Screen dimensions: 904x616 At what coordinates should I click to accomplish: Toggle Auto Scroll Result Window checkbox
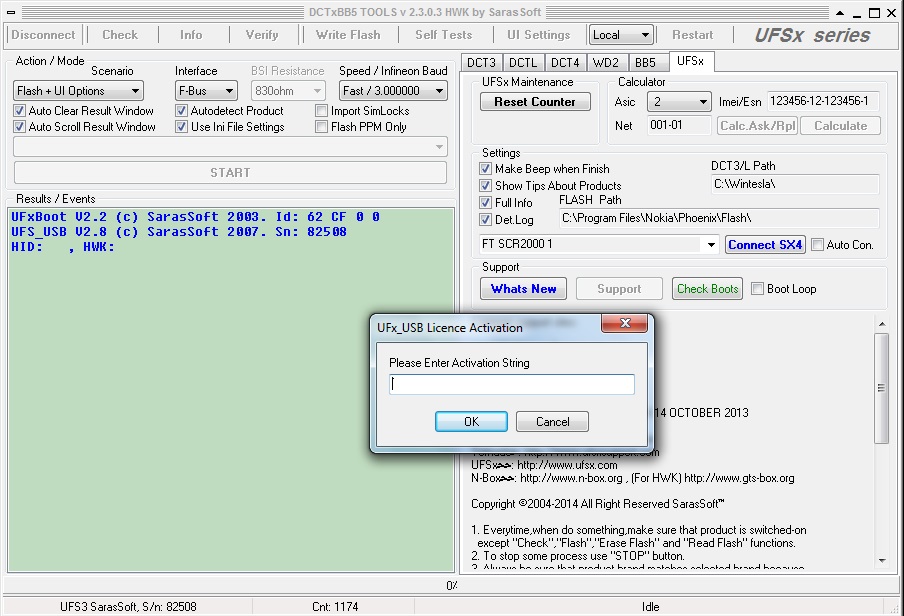click(x=20, y=127)
